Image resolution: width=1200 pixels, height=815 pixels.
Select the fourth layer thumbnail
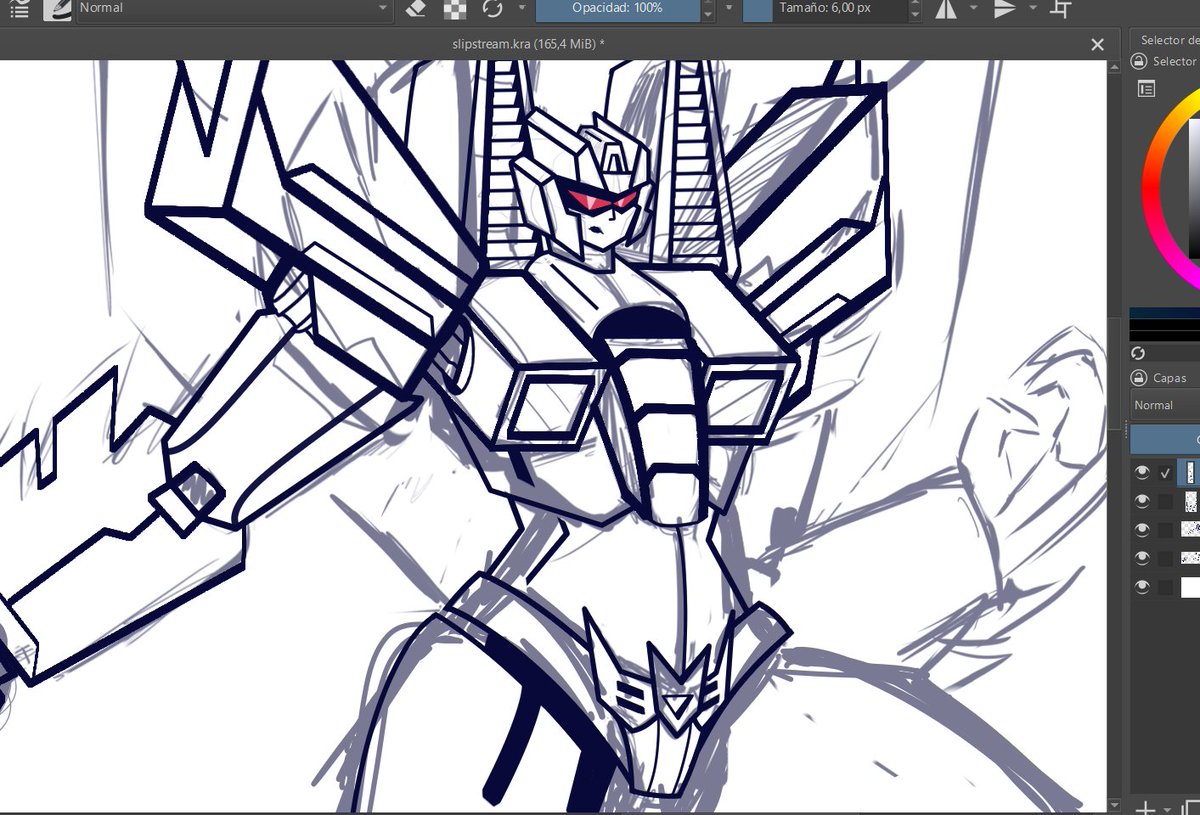coord(1190,558)
